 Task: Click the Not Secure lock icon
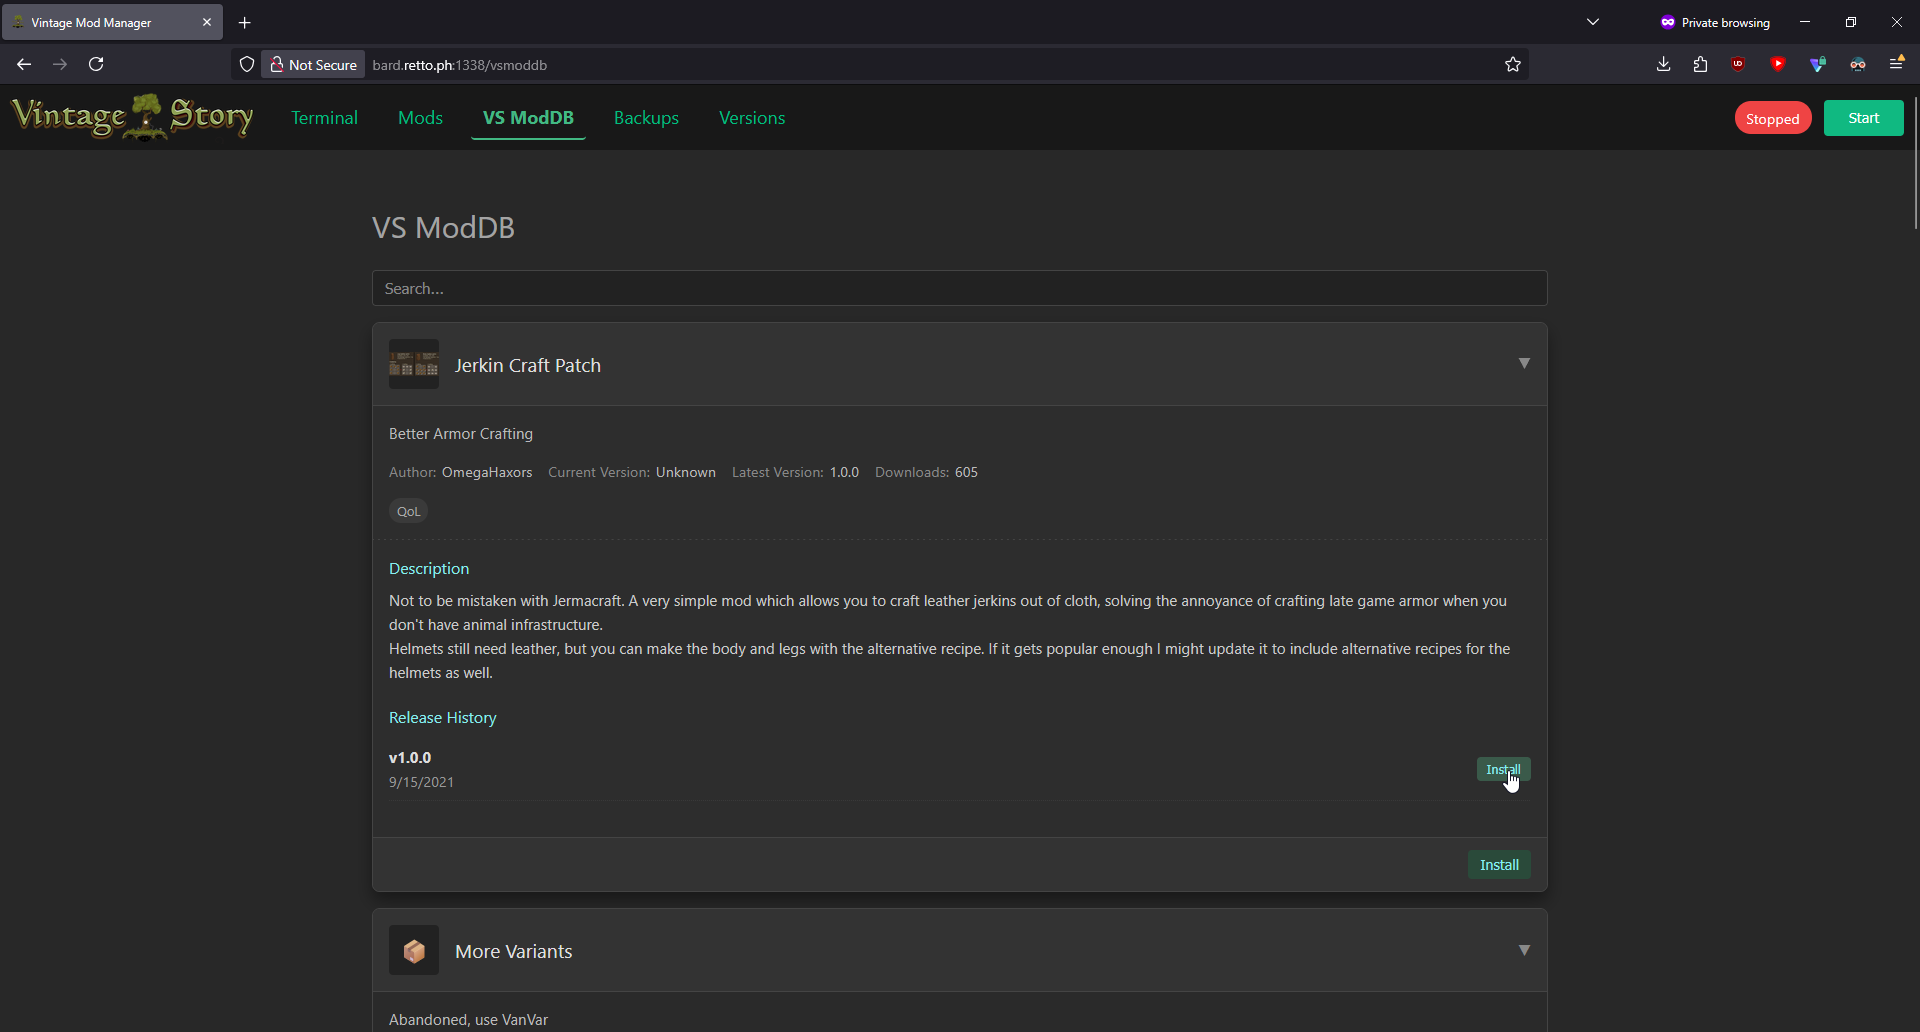tap(277, 64)
